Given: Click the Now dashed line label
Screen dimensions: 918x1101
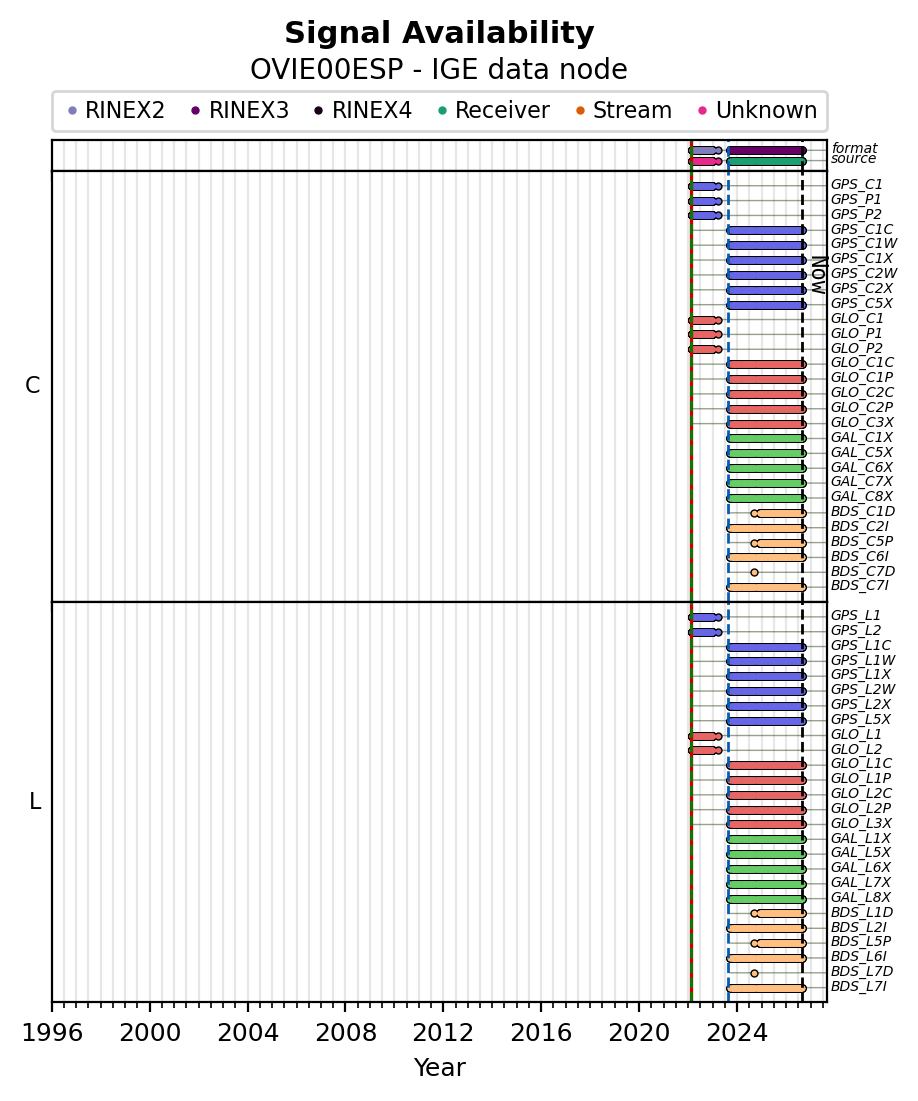Looking at the screenshot, I should tap(818, 275).
